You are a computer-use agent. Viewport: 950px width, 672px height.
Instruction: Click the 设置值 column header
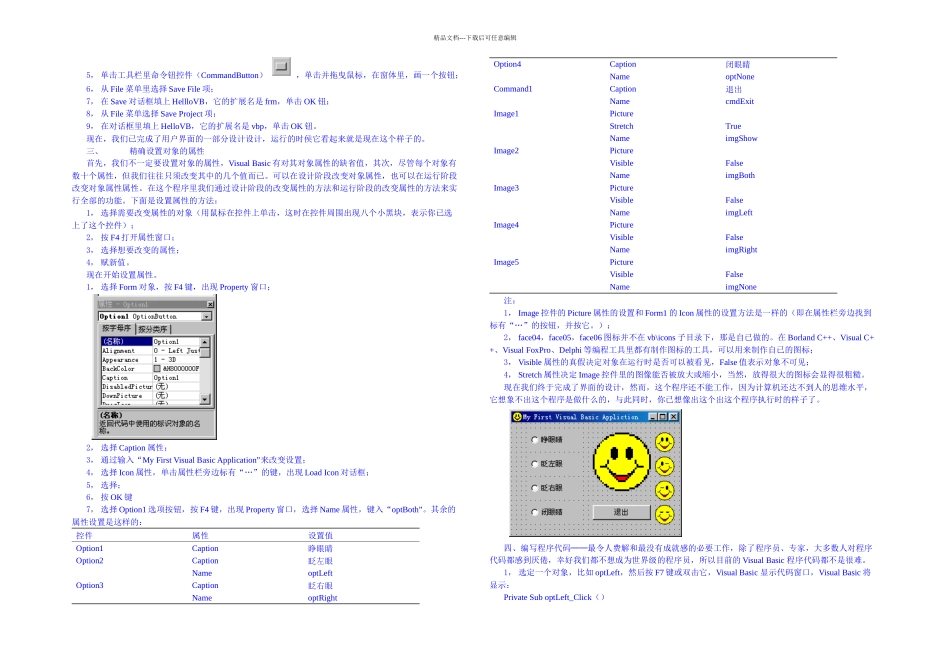321,536
